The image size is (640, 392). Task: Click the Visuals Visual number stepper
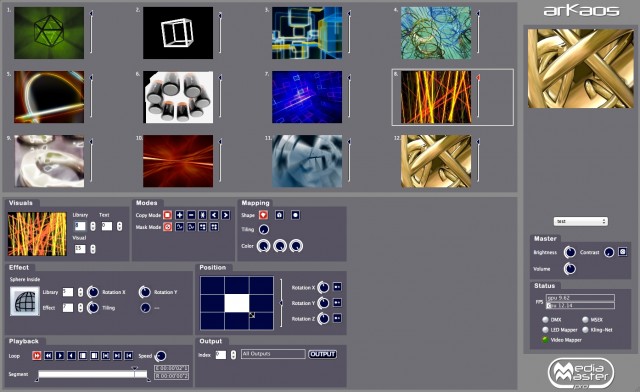(x=93, y=249)
